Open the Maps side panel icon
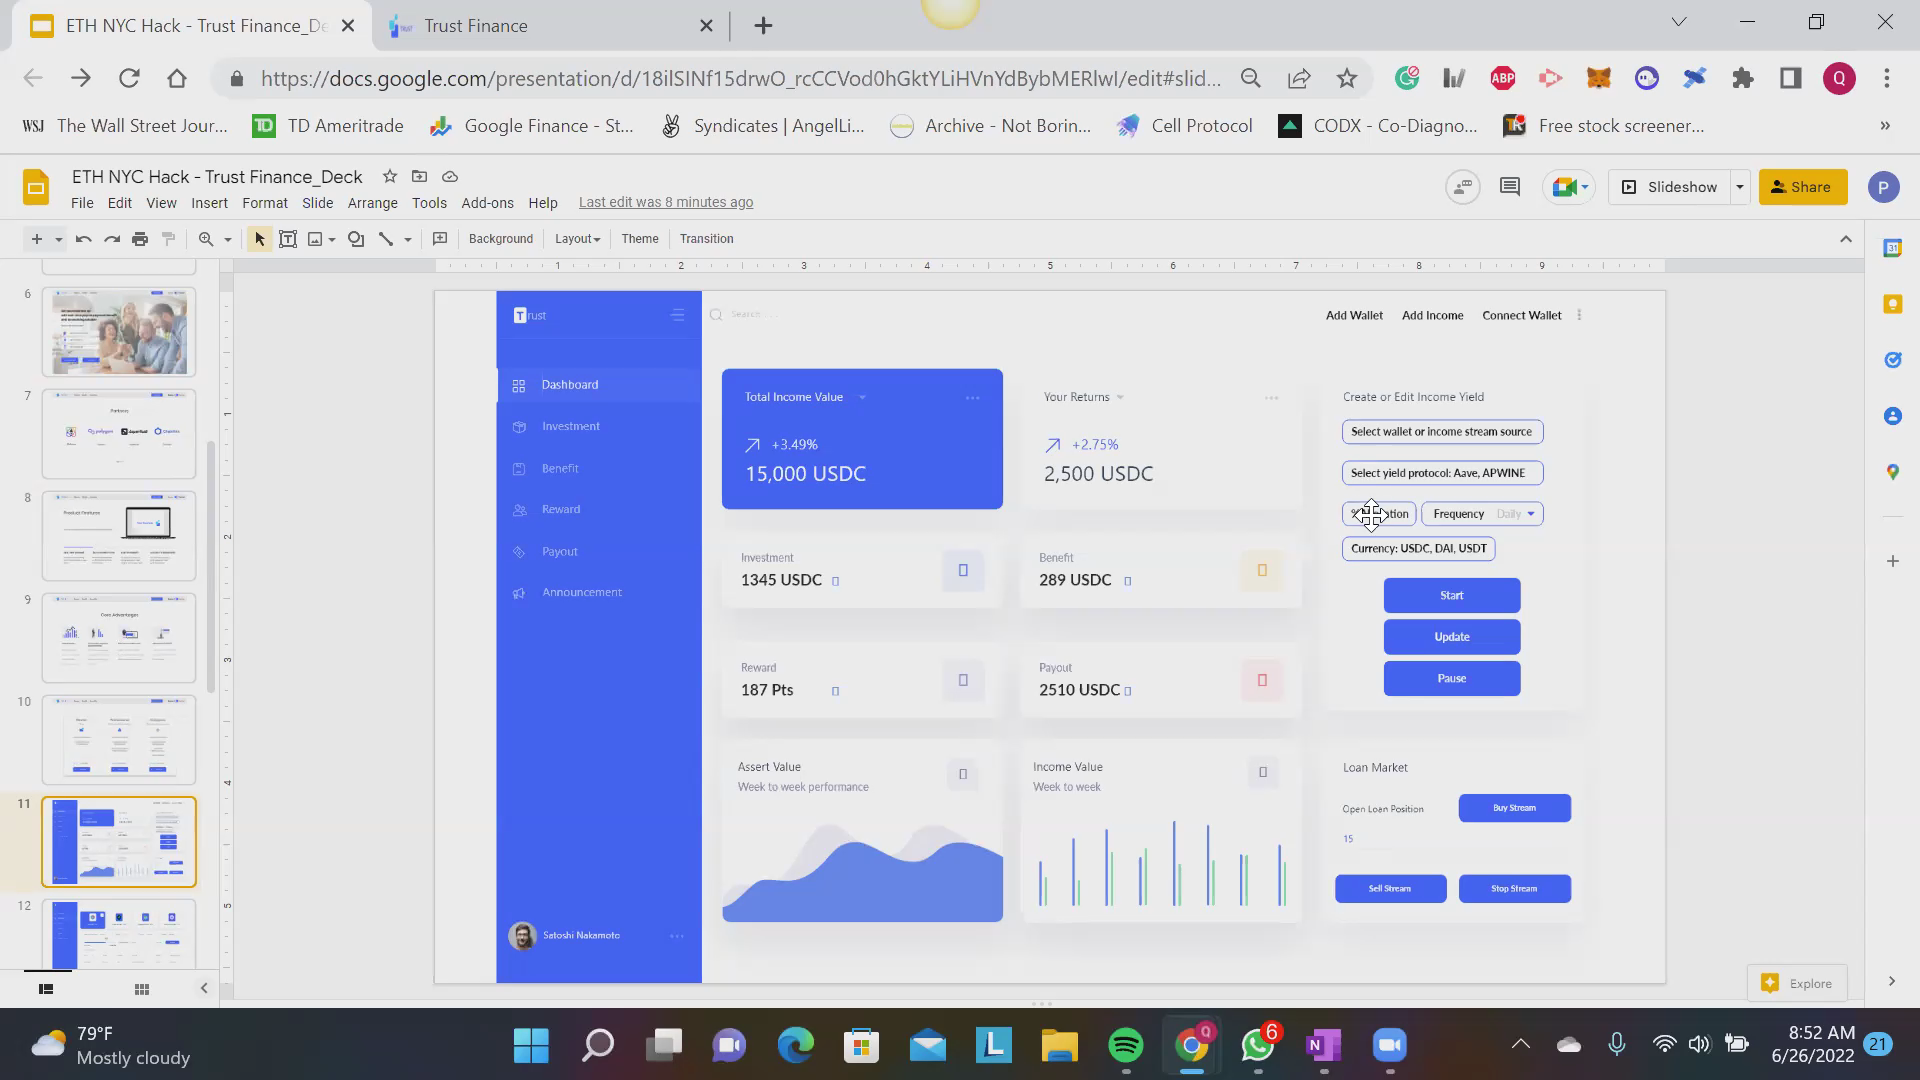This screenshot has width=1920, height=1080. [x=1892, y=472]
